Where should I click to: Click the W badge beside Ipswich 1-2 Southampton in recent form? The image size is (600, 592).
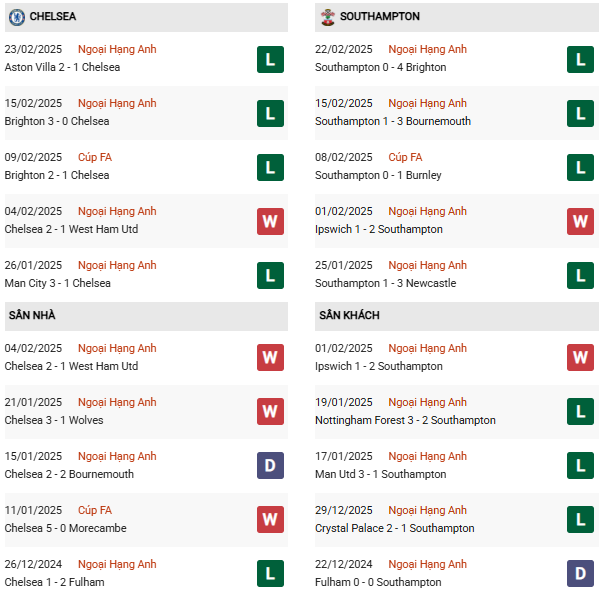[x=580, y=221]
